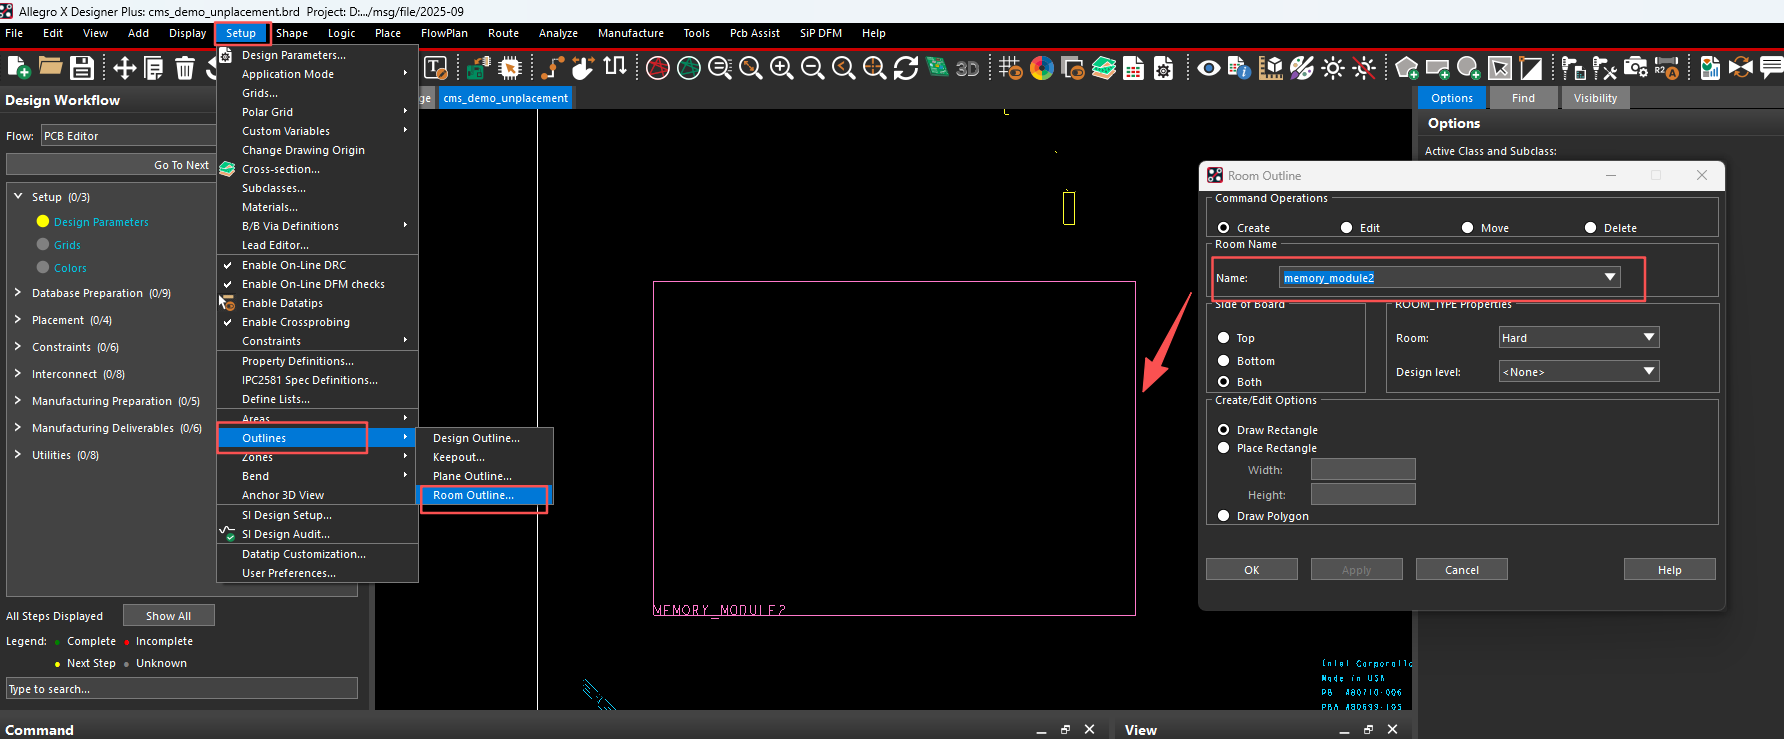Expand the Database Preparation workflow section
1784x739 pixels.
[x=18, y=293]
